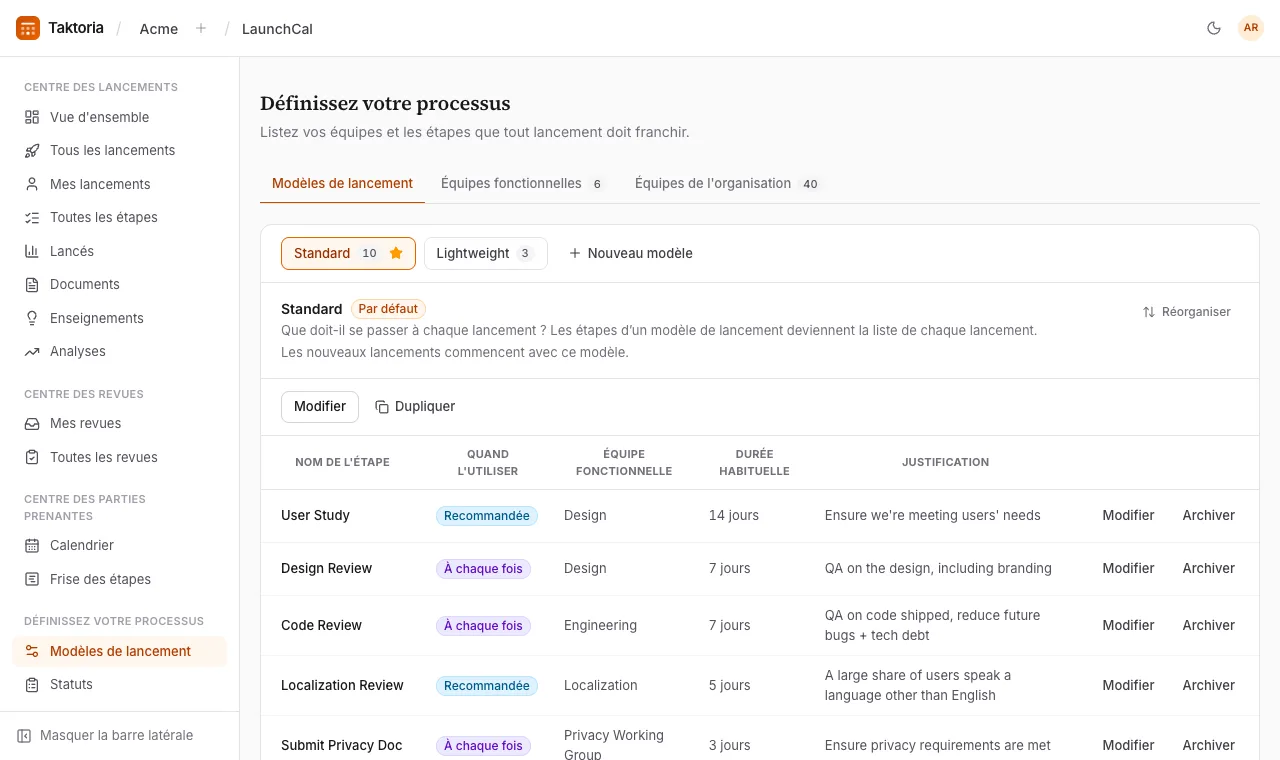The height and width of the screenshot is (760, 1280).
Task: Click the plus icon next to Acme
Action: pos(201,28)
